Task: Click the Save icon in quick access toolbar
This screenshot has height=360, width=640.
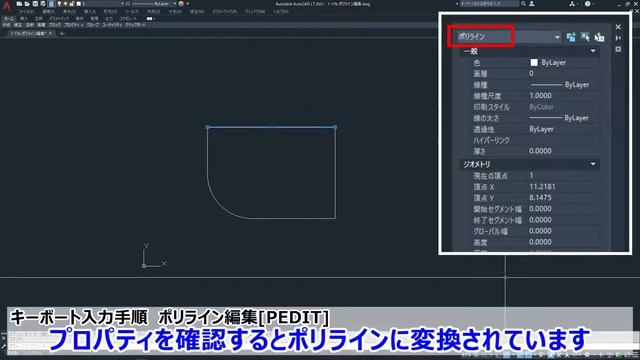Action: click(35, 4)
